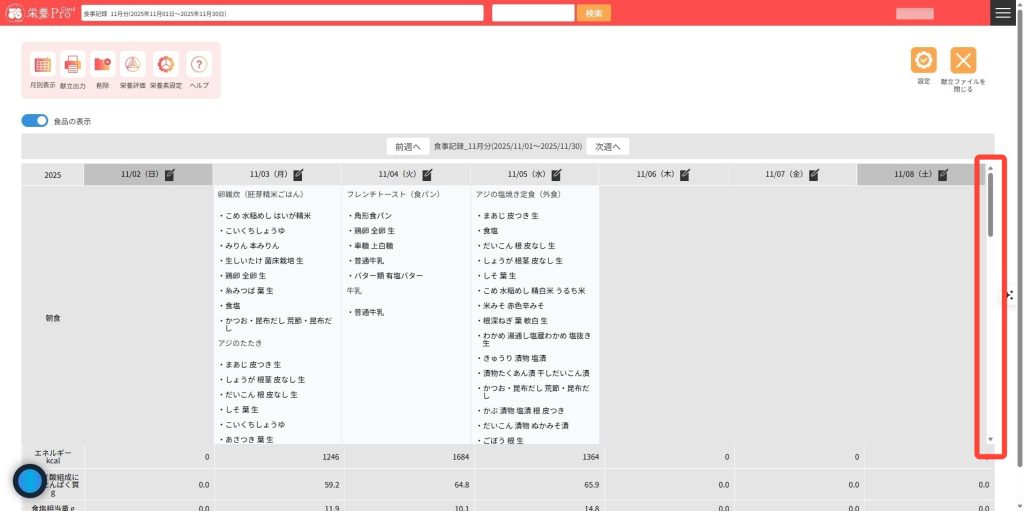Click the orange 設定 gear icon
The height and width of the screenshot is (511, 1024).
(923, 60)
